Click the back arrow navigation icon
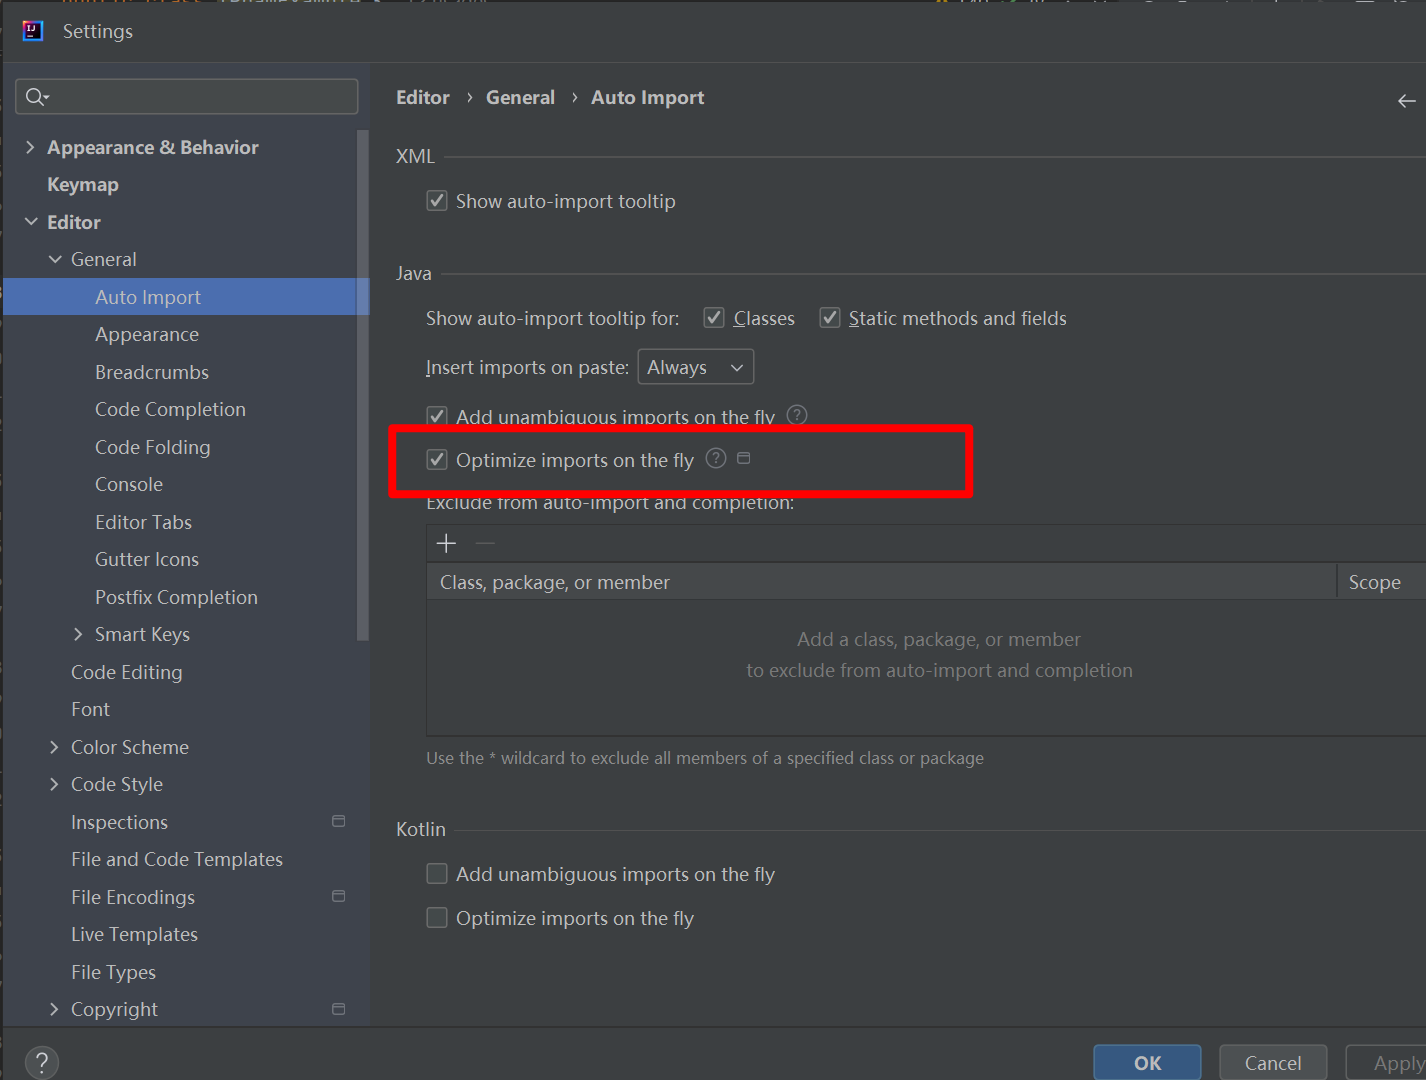Image resolution: width=1426 pixels, height=1080 pixels. click(x=1406, y=100)
